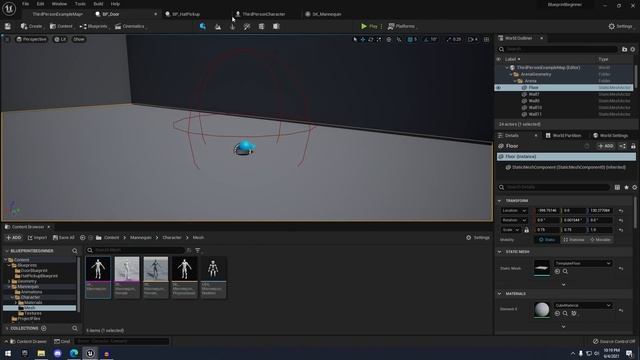Open the viewport layout maximize icon
Screen dimensions: 640x360
click(x=486, y=39)
